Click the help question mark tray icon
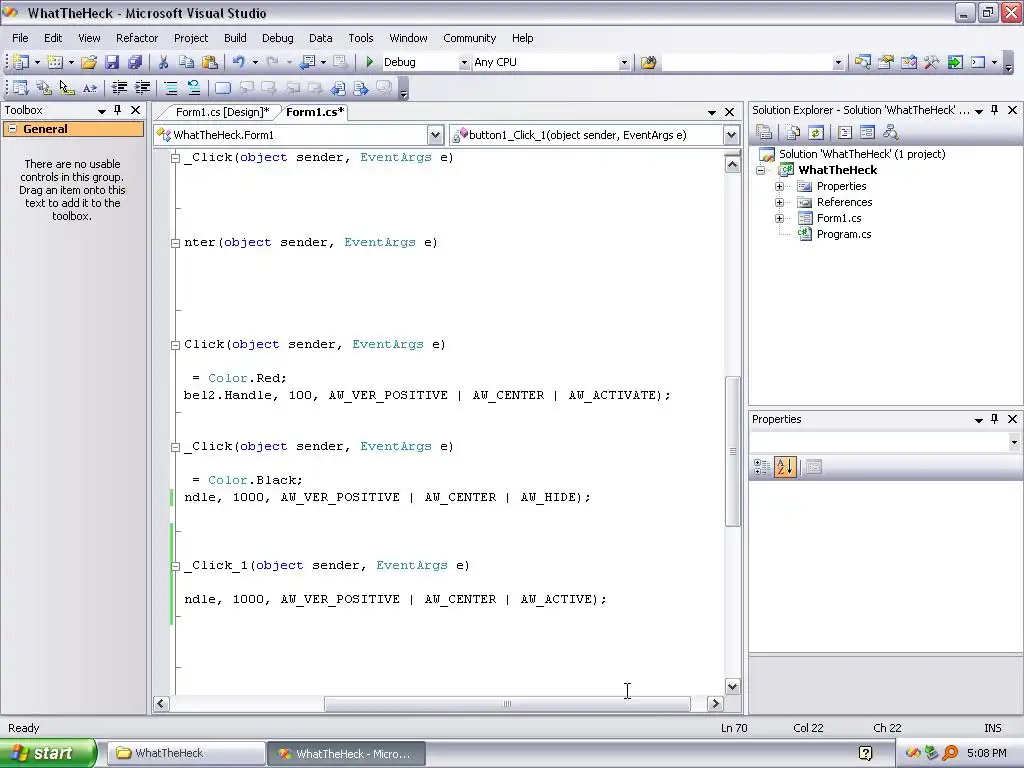Viewport: 1024px width, 768px height. pyautogui.click(x=865, y=753)
